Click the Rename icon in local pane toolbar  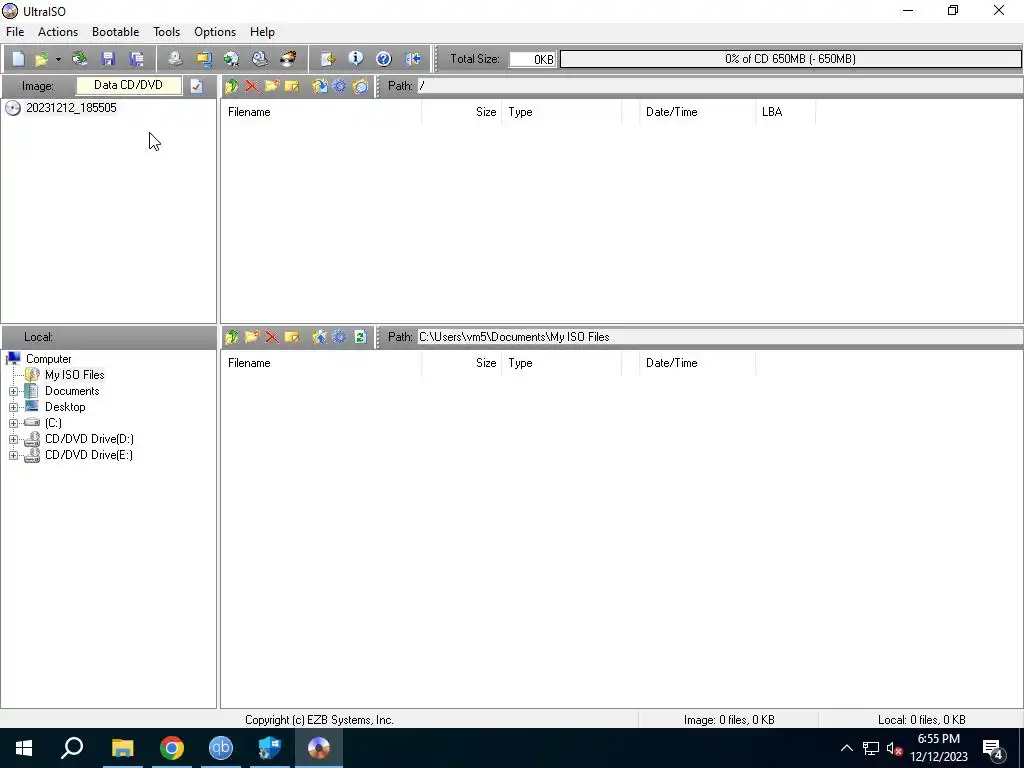292,337
